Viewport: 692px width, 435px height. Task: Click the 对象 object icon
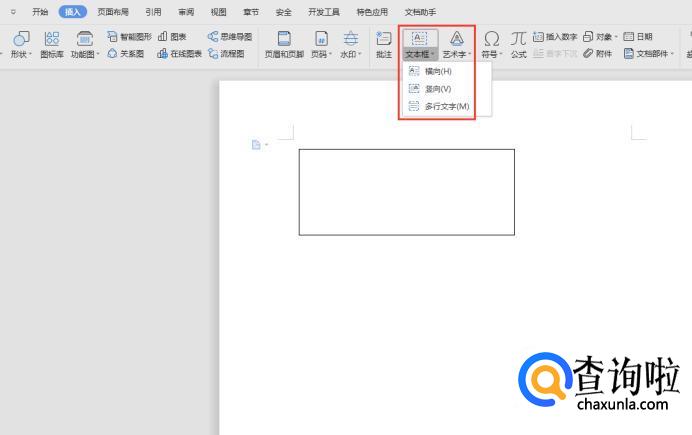588,37
